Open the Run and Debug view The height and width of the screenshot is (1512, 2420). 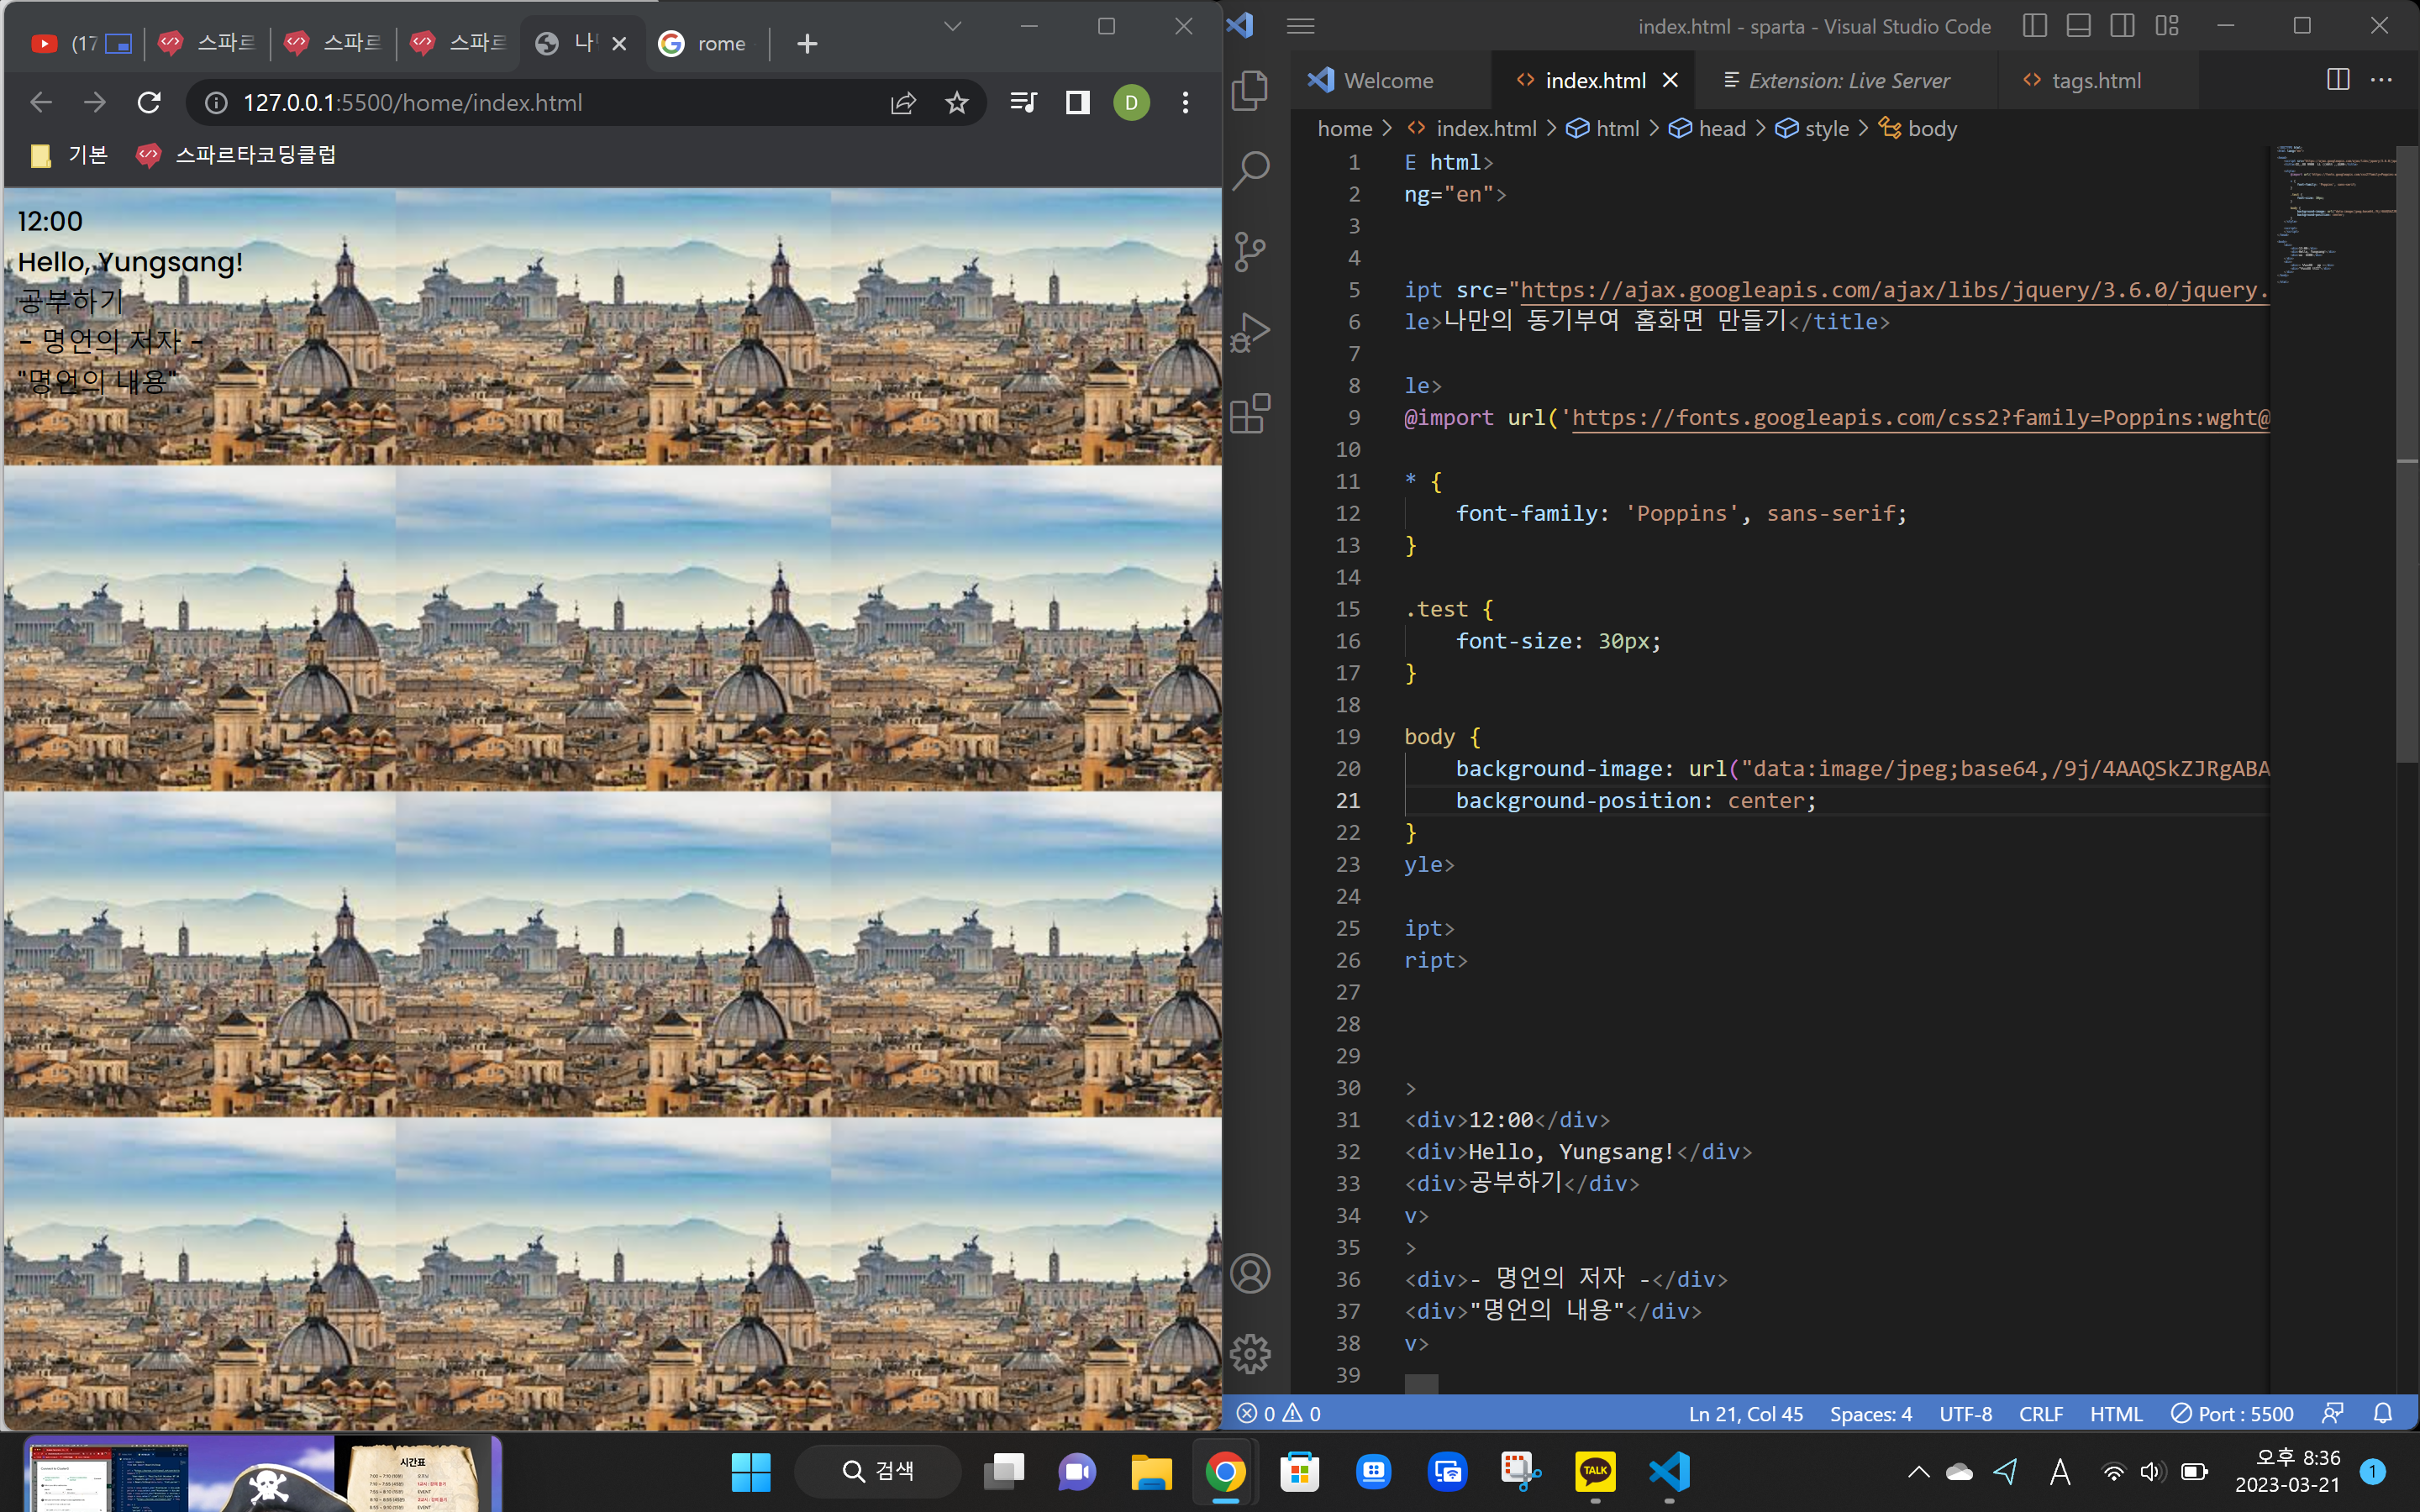pos(1250,333)
